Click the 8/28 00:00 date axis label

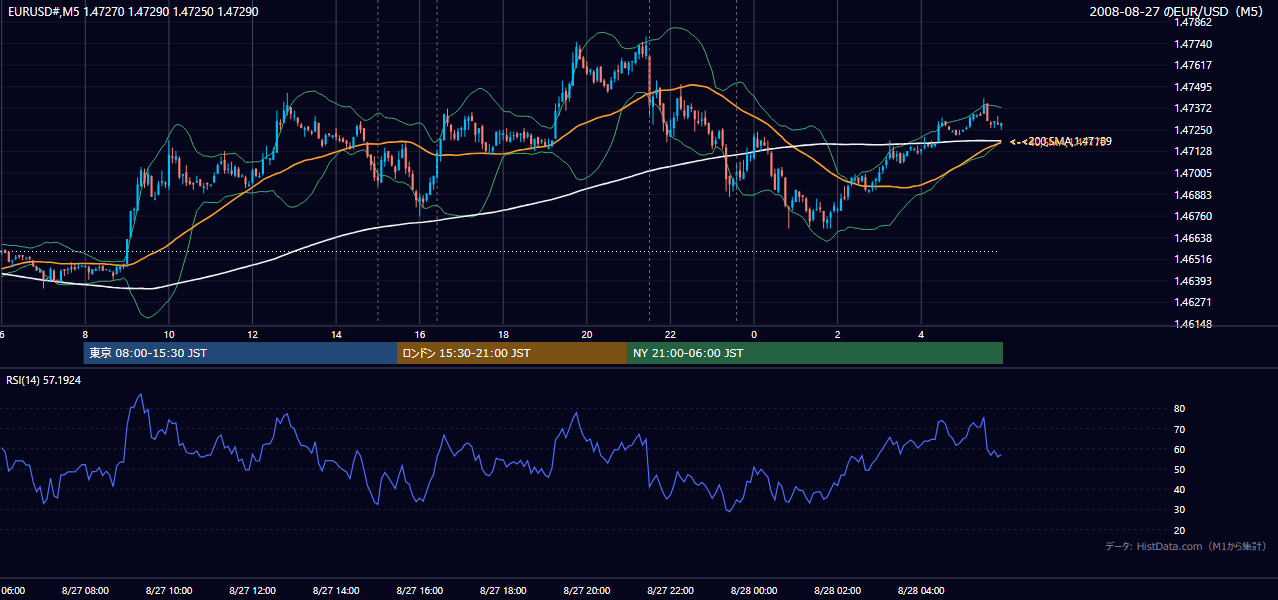pos(754,591)
